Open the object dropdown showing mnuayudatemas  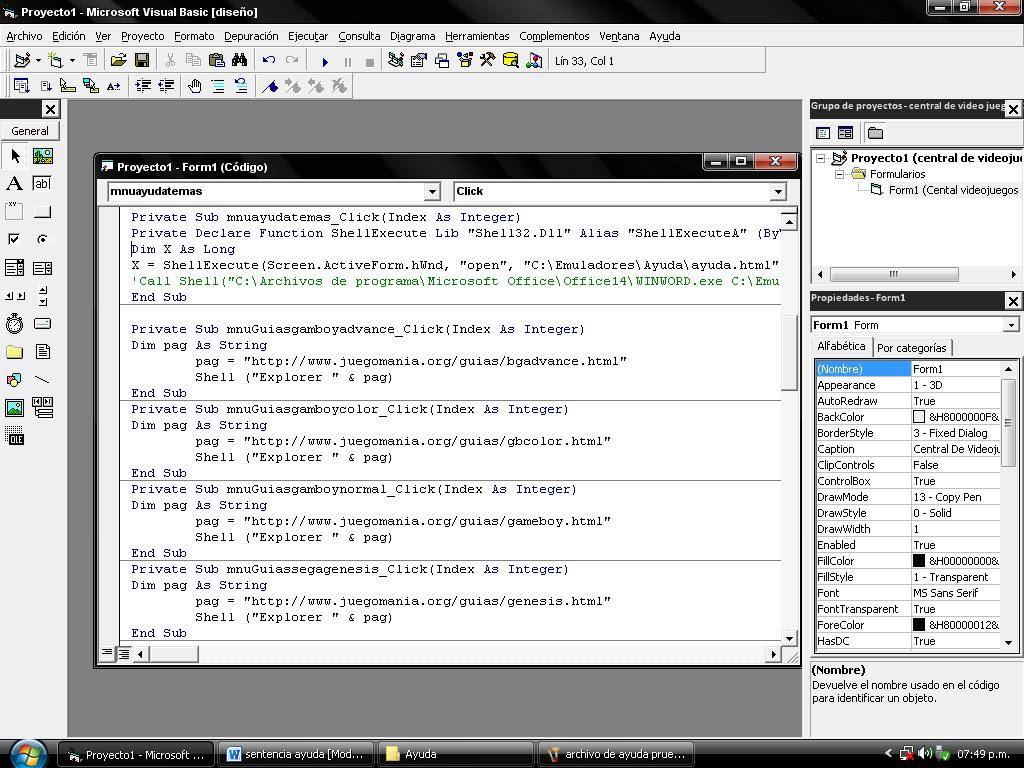(x=432, y=191)
